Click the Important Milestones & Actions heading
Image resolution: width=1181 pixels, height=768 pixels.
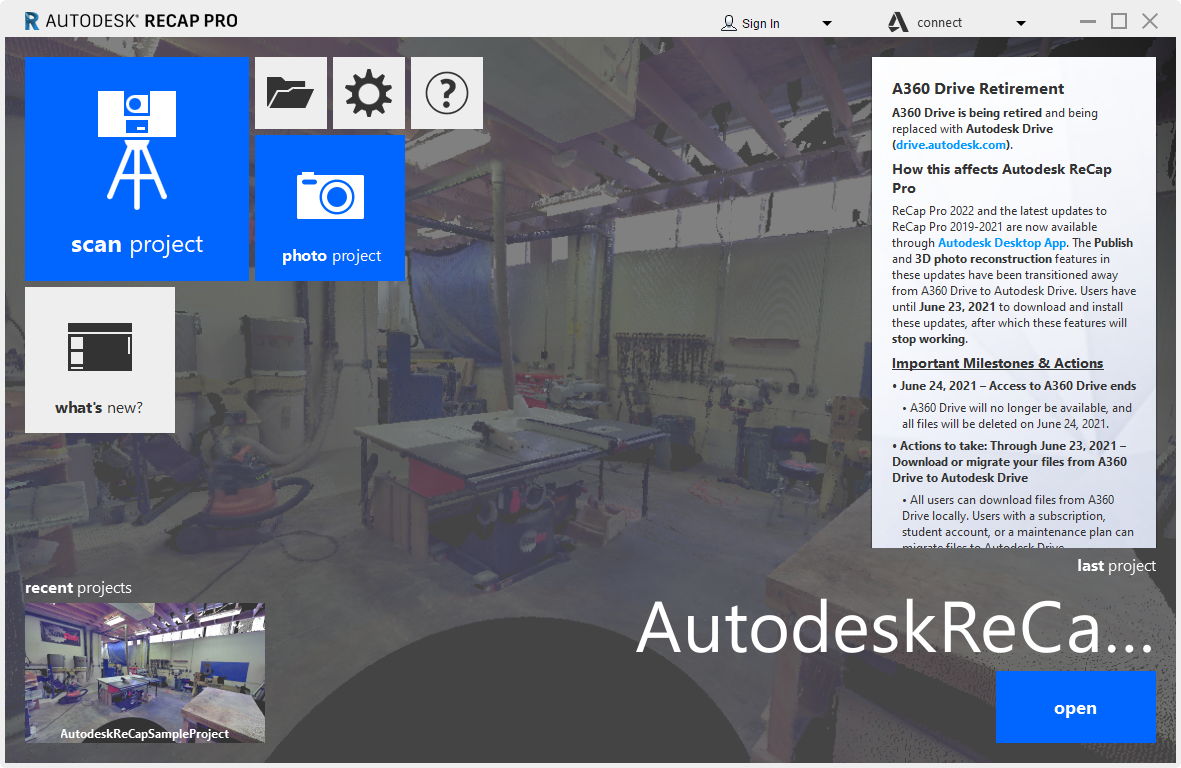997,363
